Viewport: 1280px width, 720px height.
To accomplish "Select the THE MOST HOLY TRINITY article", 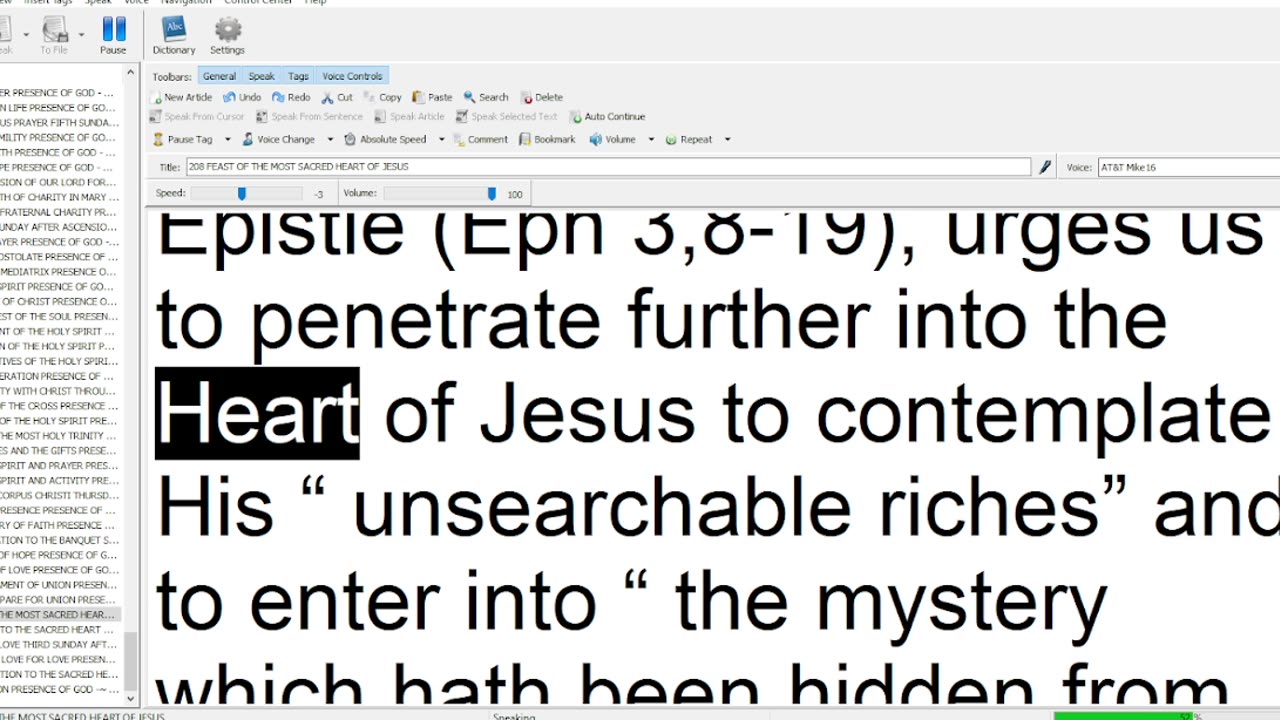I will [x=60, y=436].
